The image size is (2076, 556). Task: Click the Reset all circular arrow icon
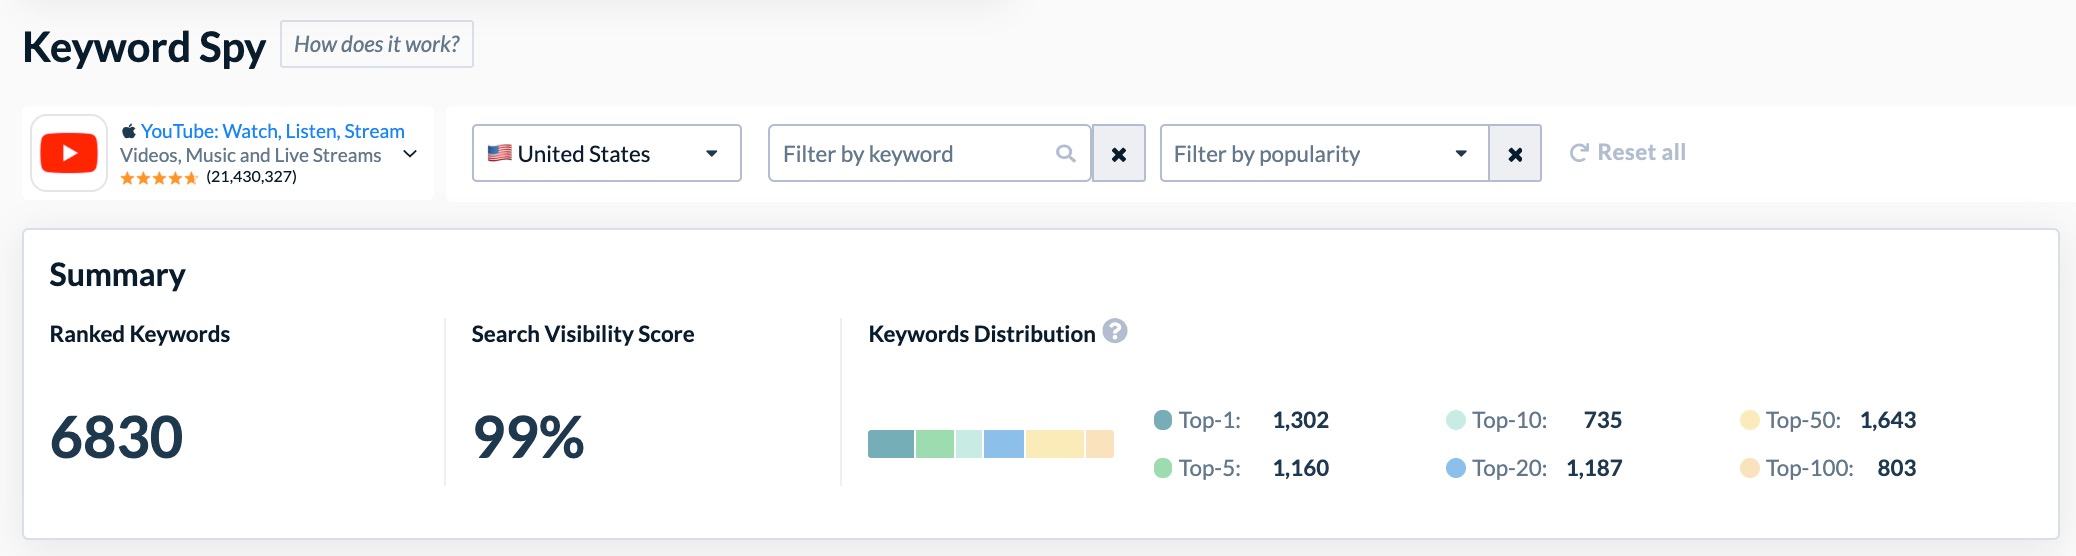[x=1579, y=153]
